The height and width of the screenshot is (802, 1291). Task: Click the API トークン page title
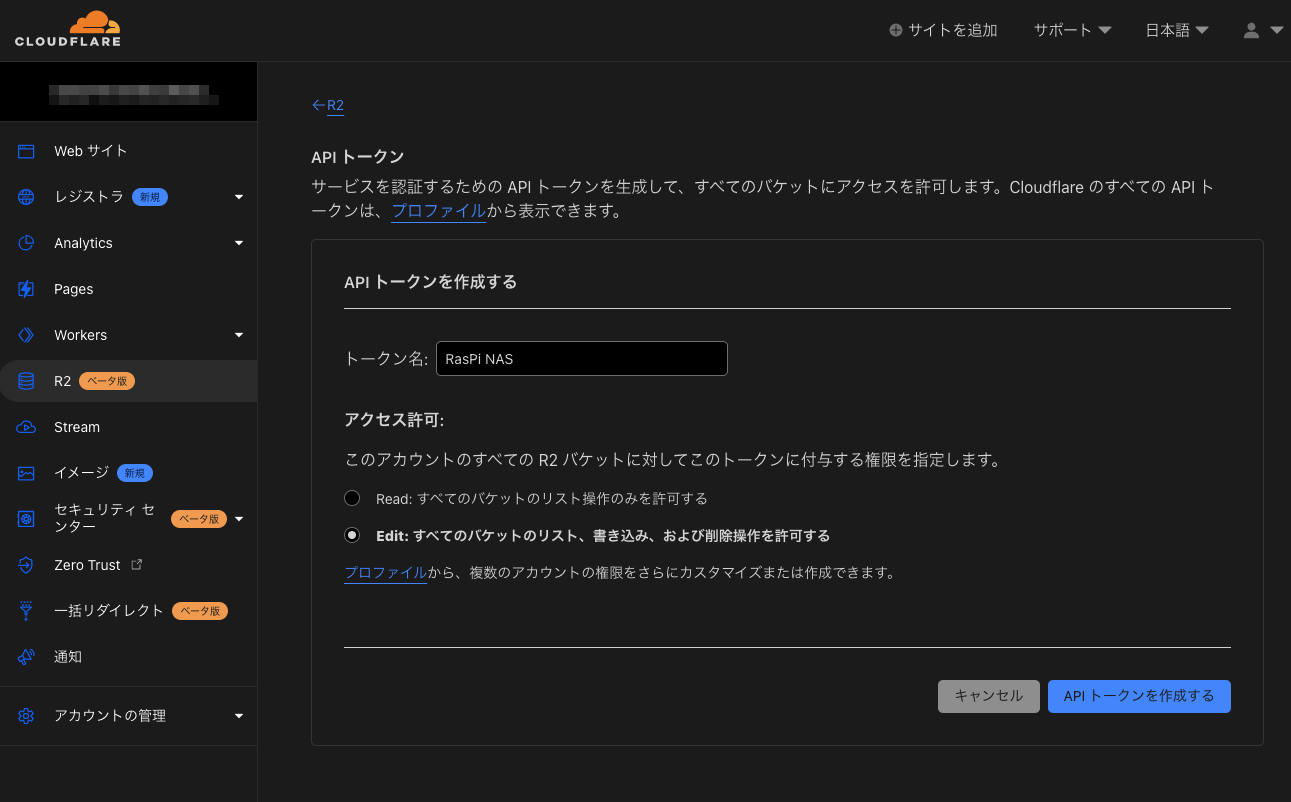tap(358, 156)
